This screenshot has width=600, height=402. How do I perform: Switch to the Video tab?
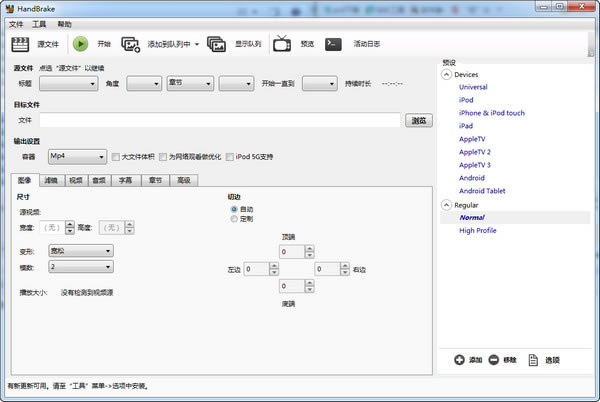point(75,180)
